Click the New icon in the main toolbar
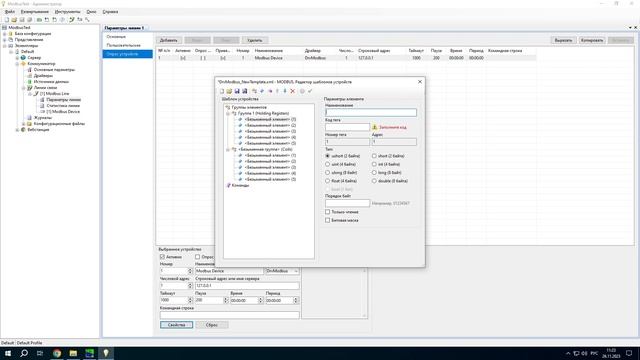 tap(7, 20)
